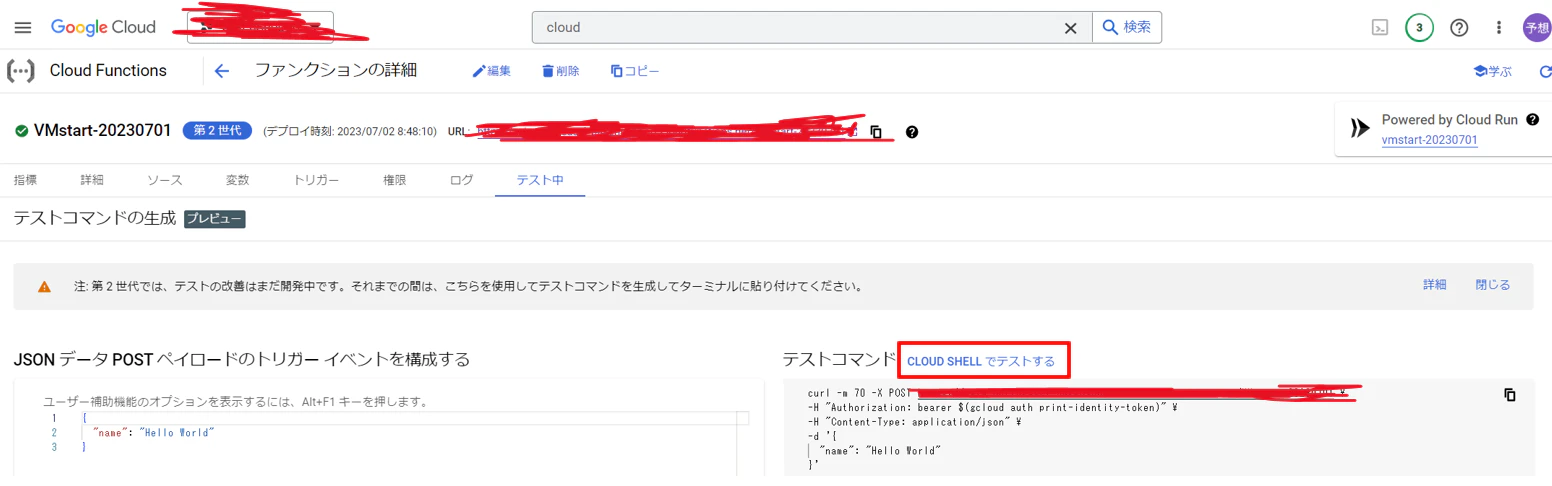Image resolution: width=1552 pixels, height=486 pixels.
Task: Click the project selector dropdown
Action: (x=260, y=28)
